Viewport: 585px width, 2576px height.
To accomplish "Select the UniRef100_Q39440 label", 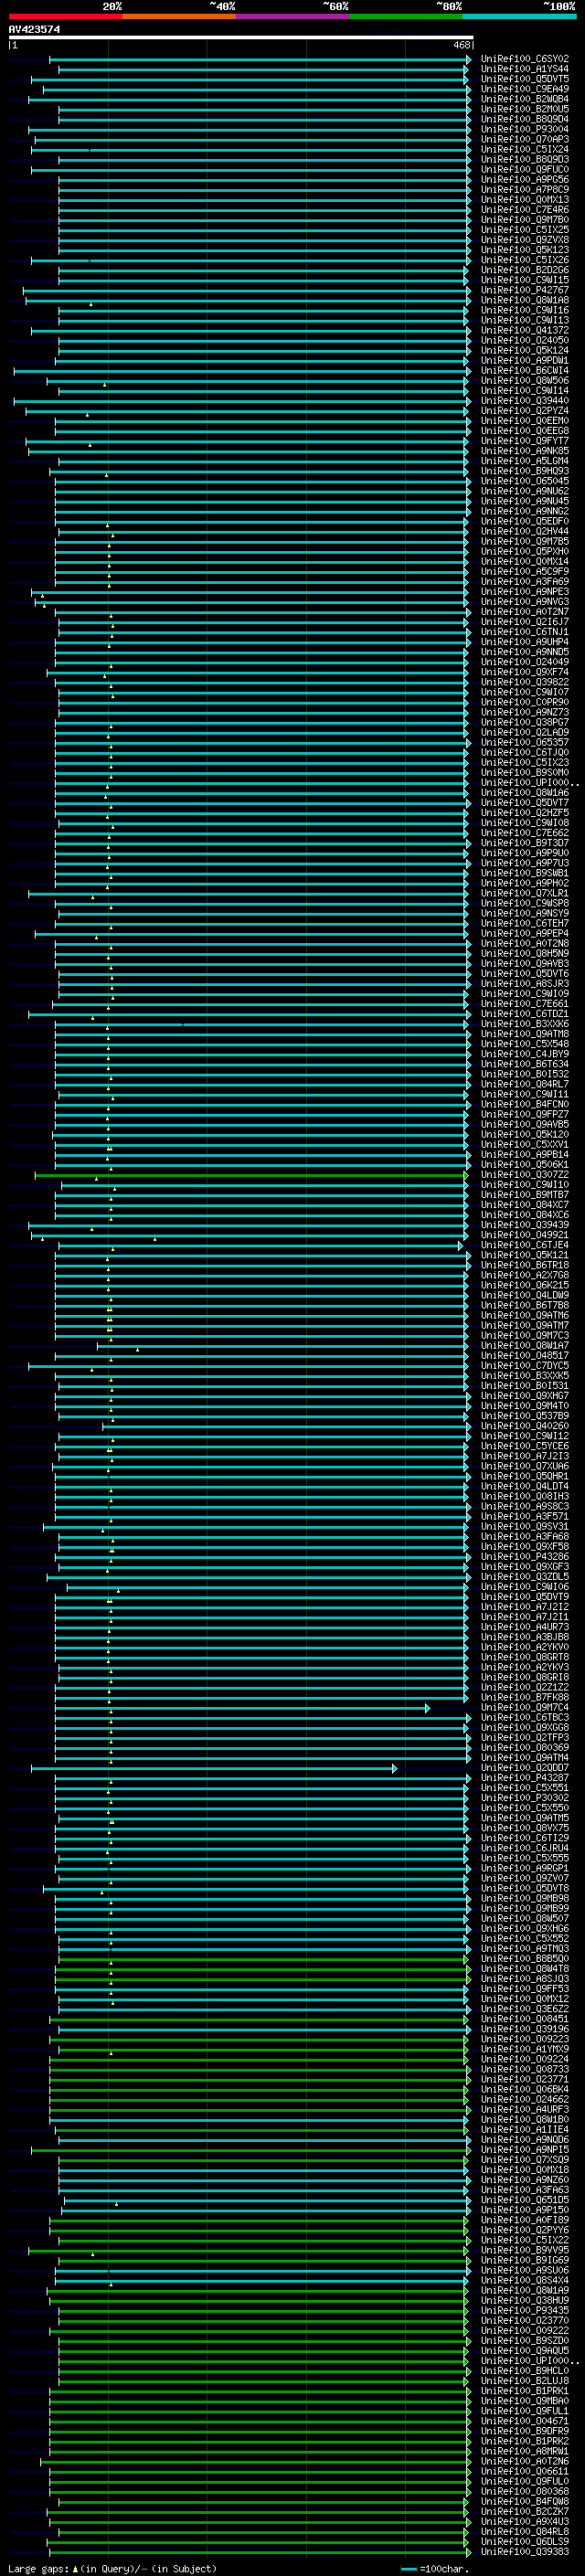I will click(x=524, y=400).
